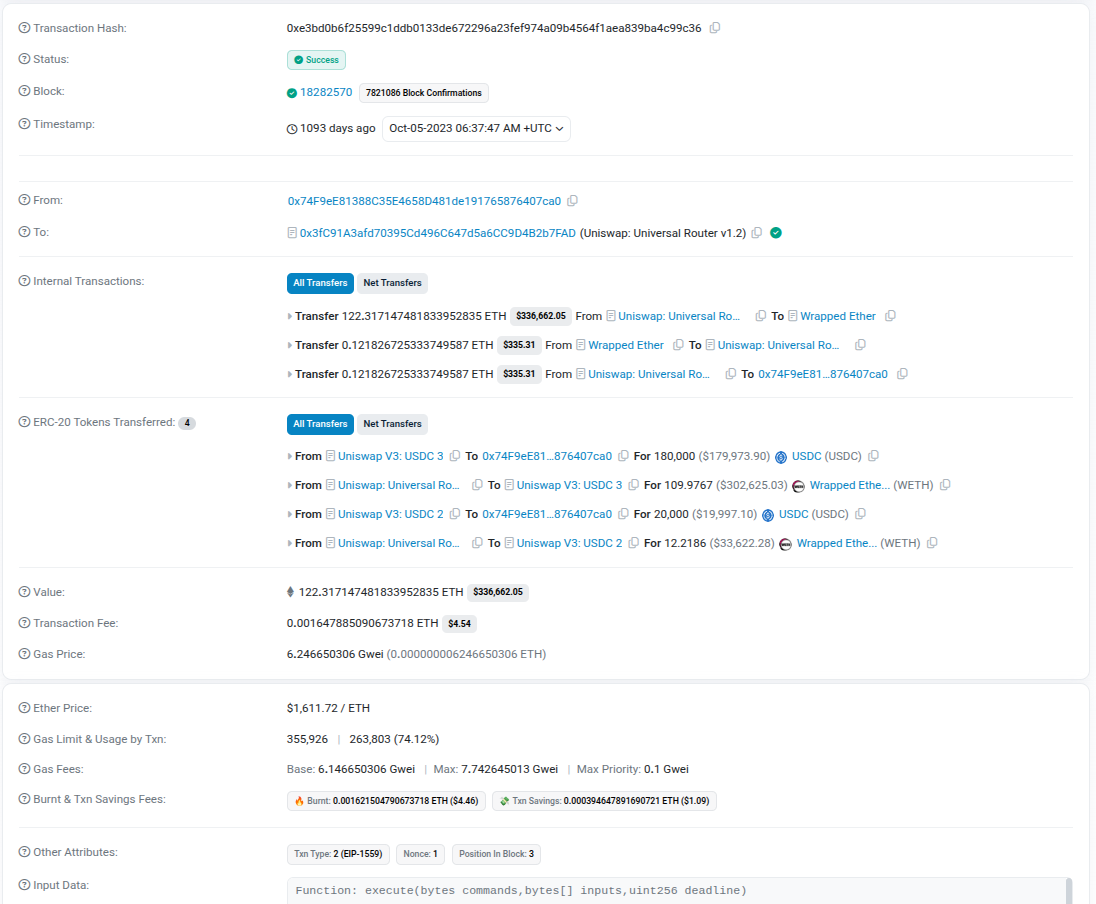The width and height of the screenshot is (1096, 904).
Task: Copy Wrapped Ether address in 122.317 ETH transfer
Action: [890, 316]
